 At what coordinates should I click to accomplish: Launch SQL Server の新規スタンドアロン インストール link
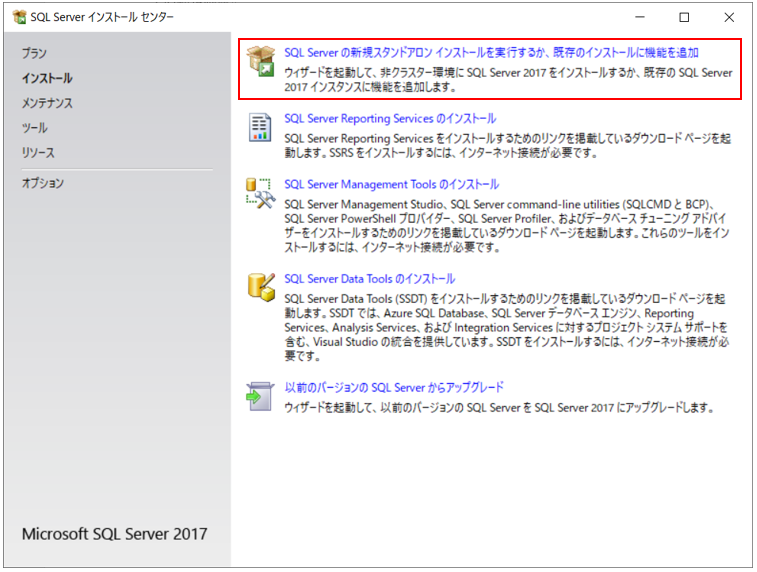coord(491,53)
